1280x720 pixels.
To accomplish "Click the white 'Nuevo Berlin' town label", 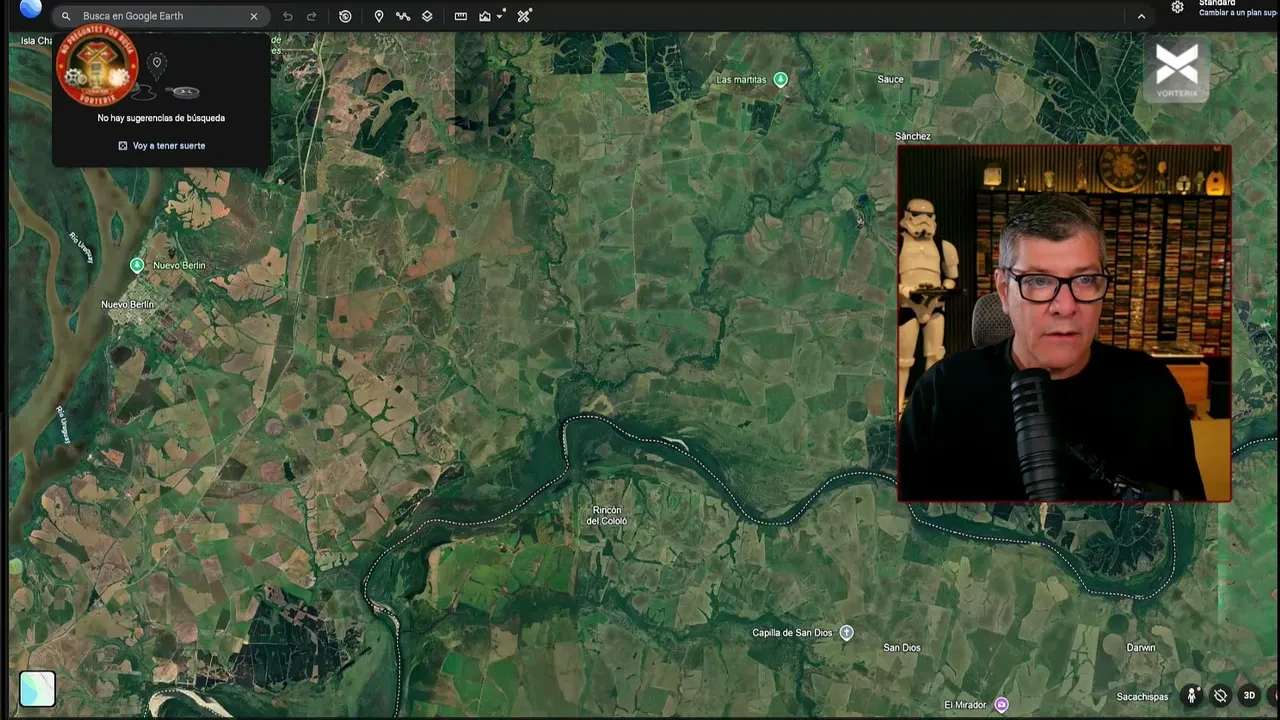I will tap(128, 304).
